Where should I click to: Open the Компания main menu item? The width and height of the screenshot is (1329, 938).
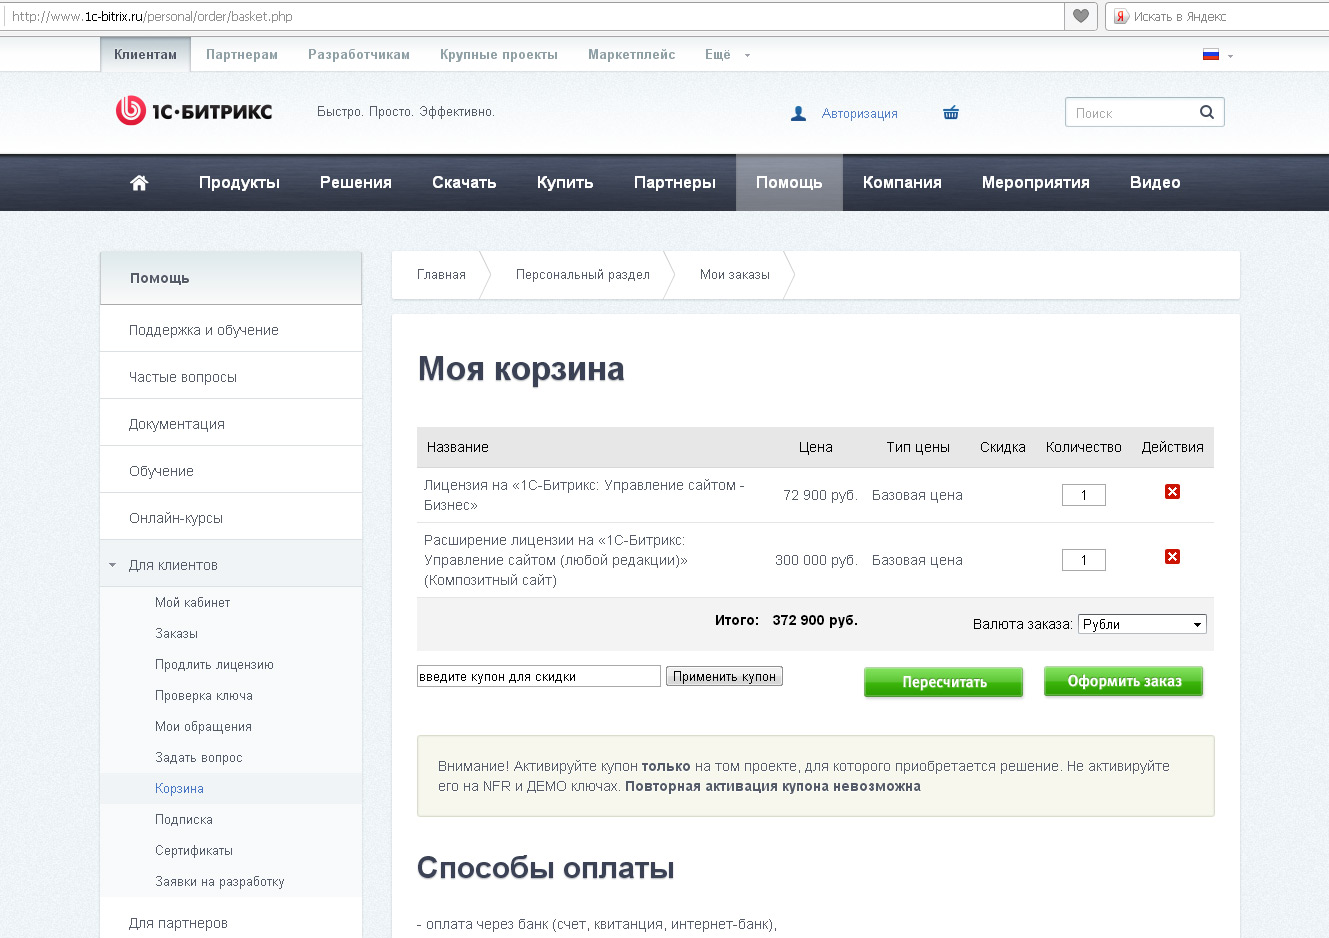[x=902, y=182]
